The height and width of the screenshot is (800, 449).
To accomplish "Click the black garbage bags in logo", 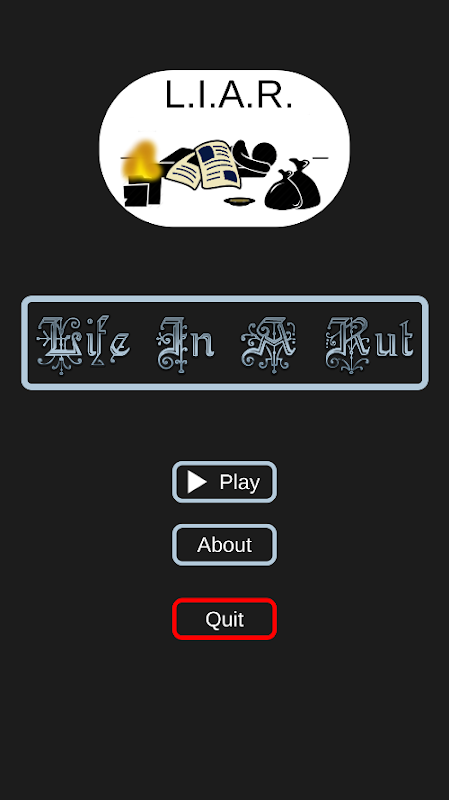I will click(293, 185).
